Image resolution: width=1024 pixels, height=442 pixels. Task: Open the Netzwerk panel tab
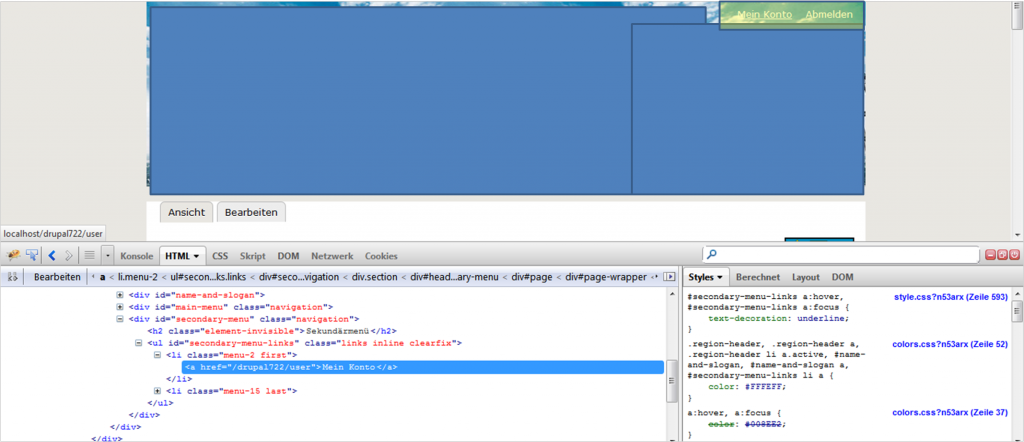[x=331, y=256]
